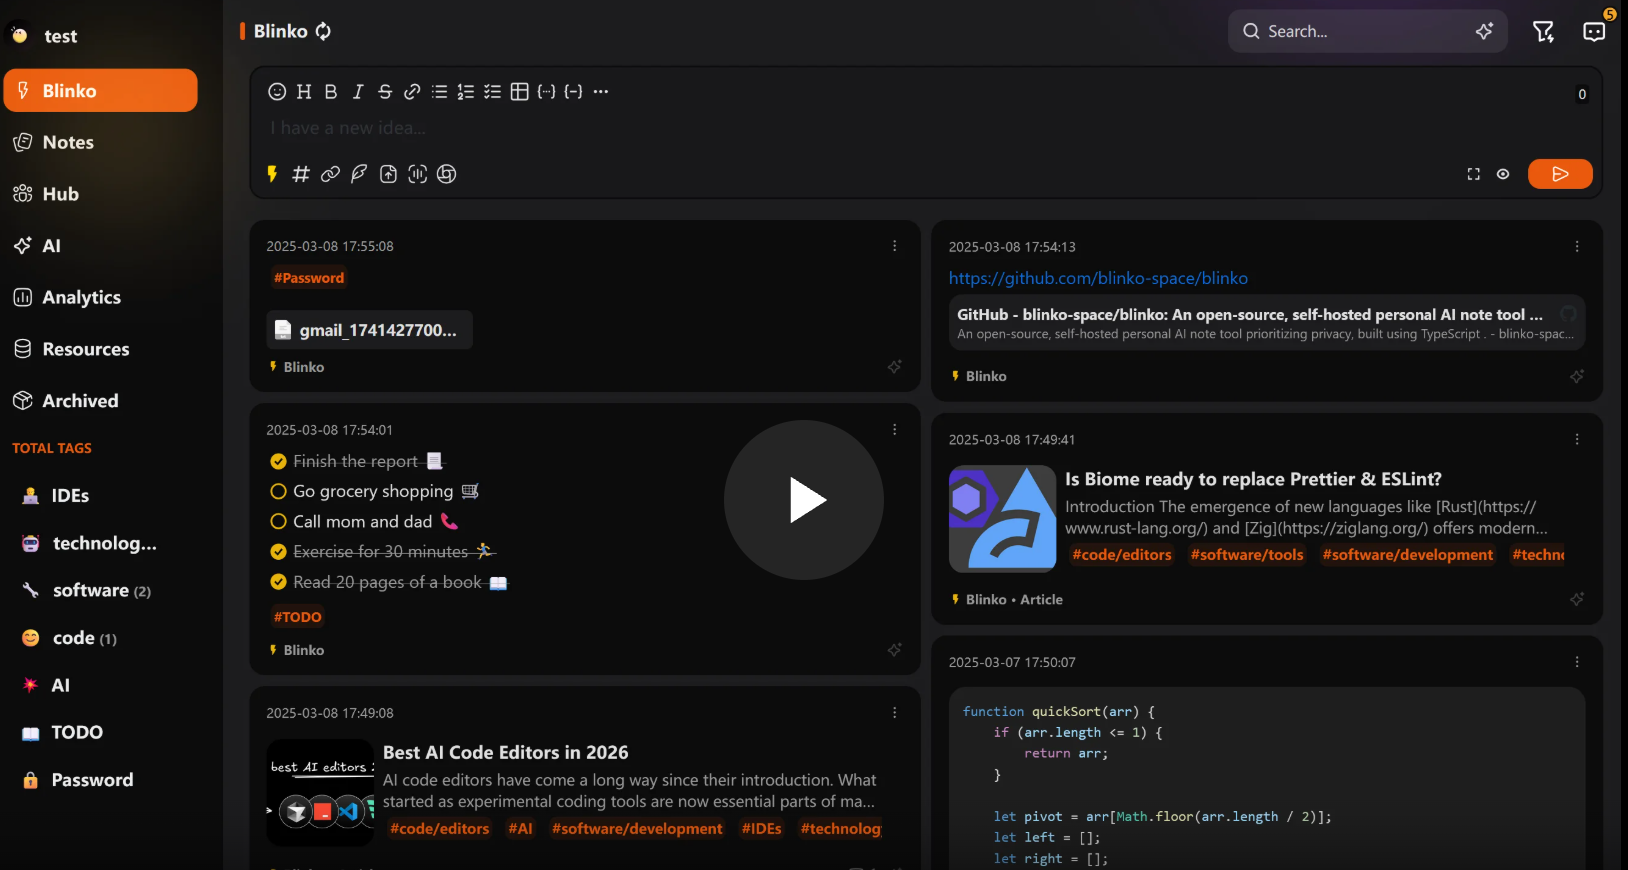This screenshot has width=1628, height=870.
Task: Click the refresh icon next to Blinko title
Action: [x=323, y=31]
